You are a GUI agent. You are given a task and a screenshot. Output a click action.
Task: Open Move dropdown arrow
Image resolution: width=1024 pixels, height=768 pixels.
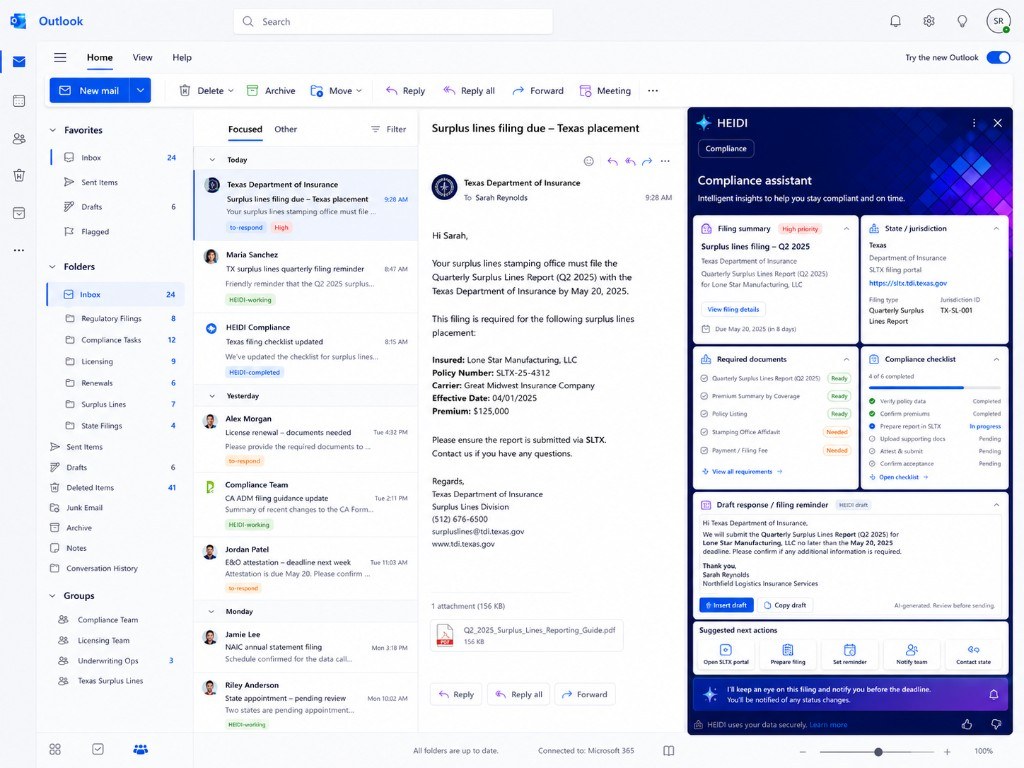tap(359, 91)
